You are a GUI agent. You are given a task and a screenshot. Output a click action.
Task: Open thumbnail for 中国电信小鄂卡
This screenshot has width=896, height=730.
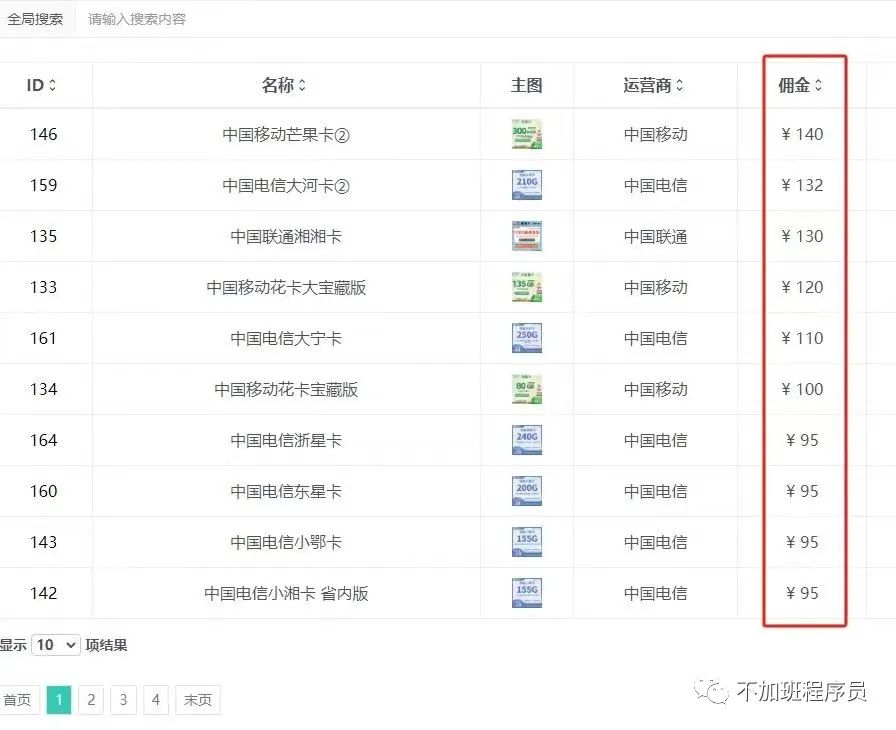526,542
